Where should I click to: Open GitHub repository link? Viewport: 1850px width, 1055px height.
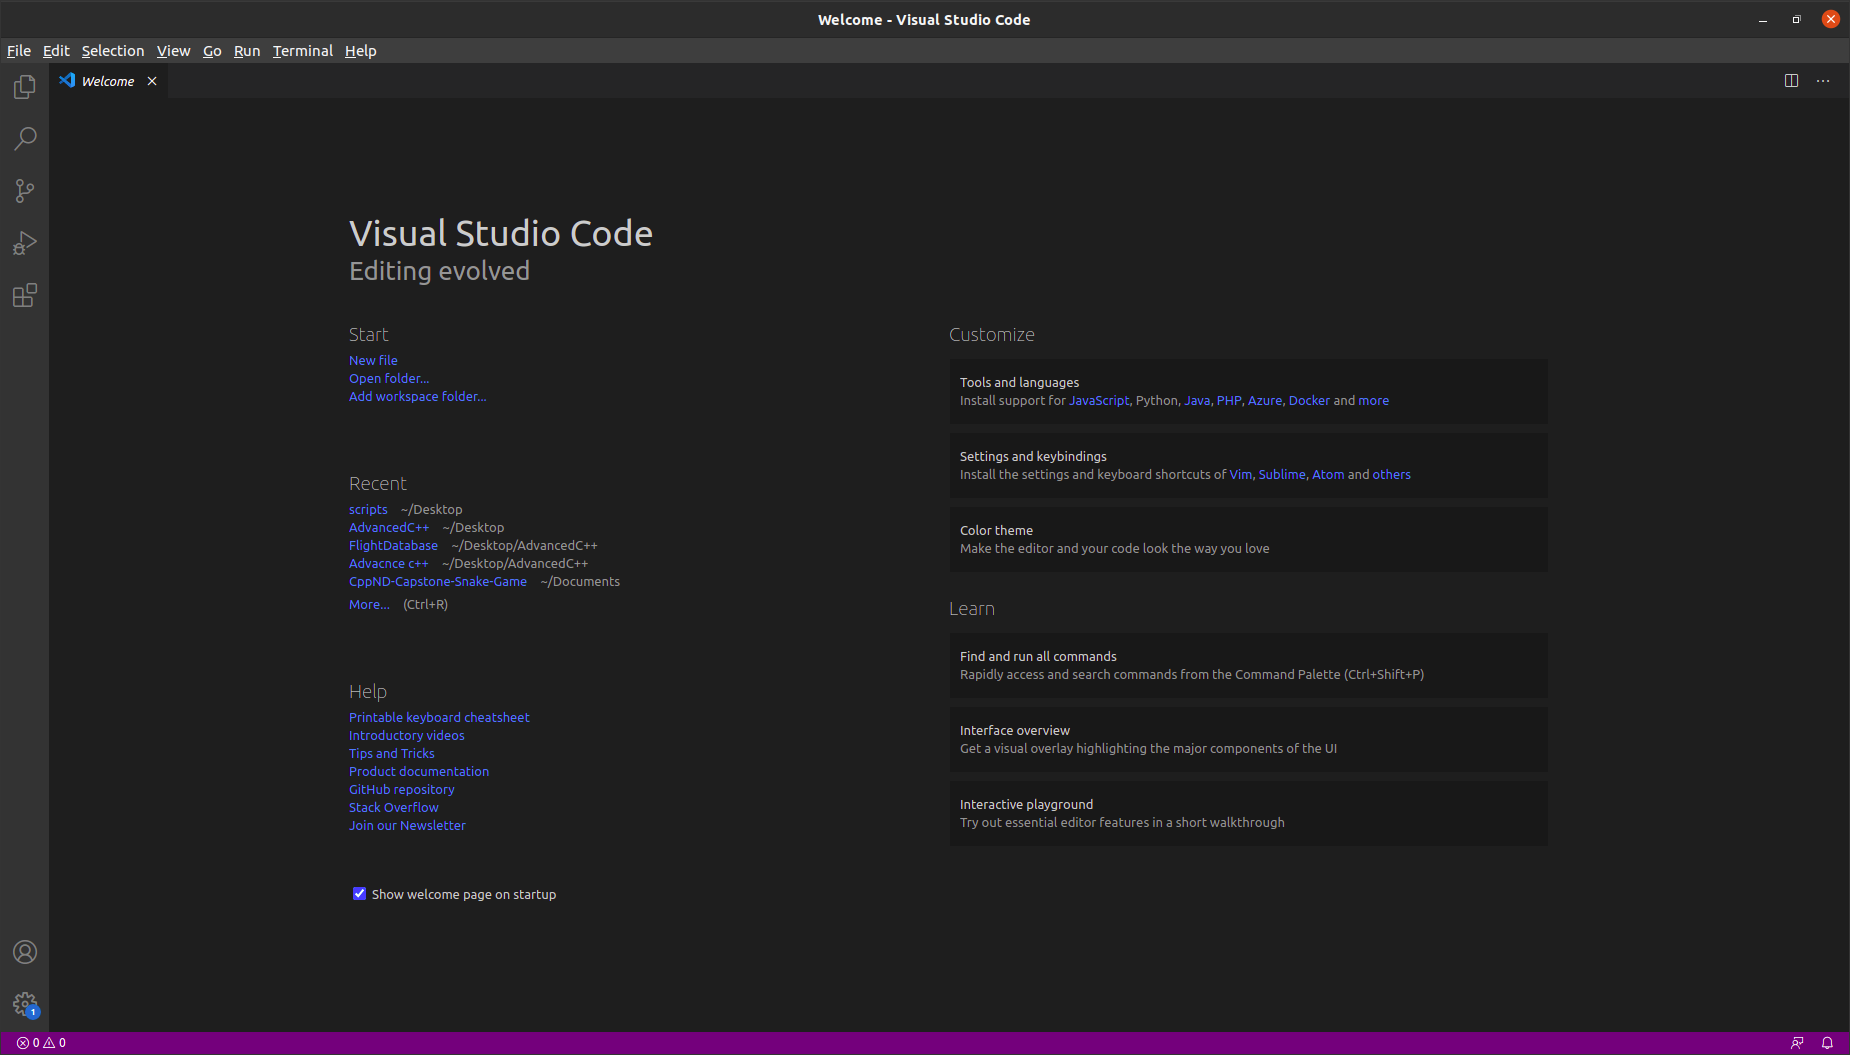click(x=402, y=789)
